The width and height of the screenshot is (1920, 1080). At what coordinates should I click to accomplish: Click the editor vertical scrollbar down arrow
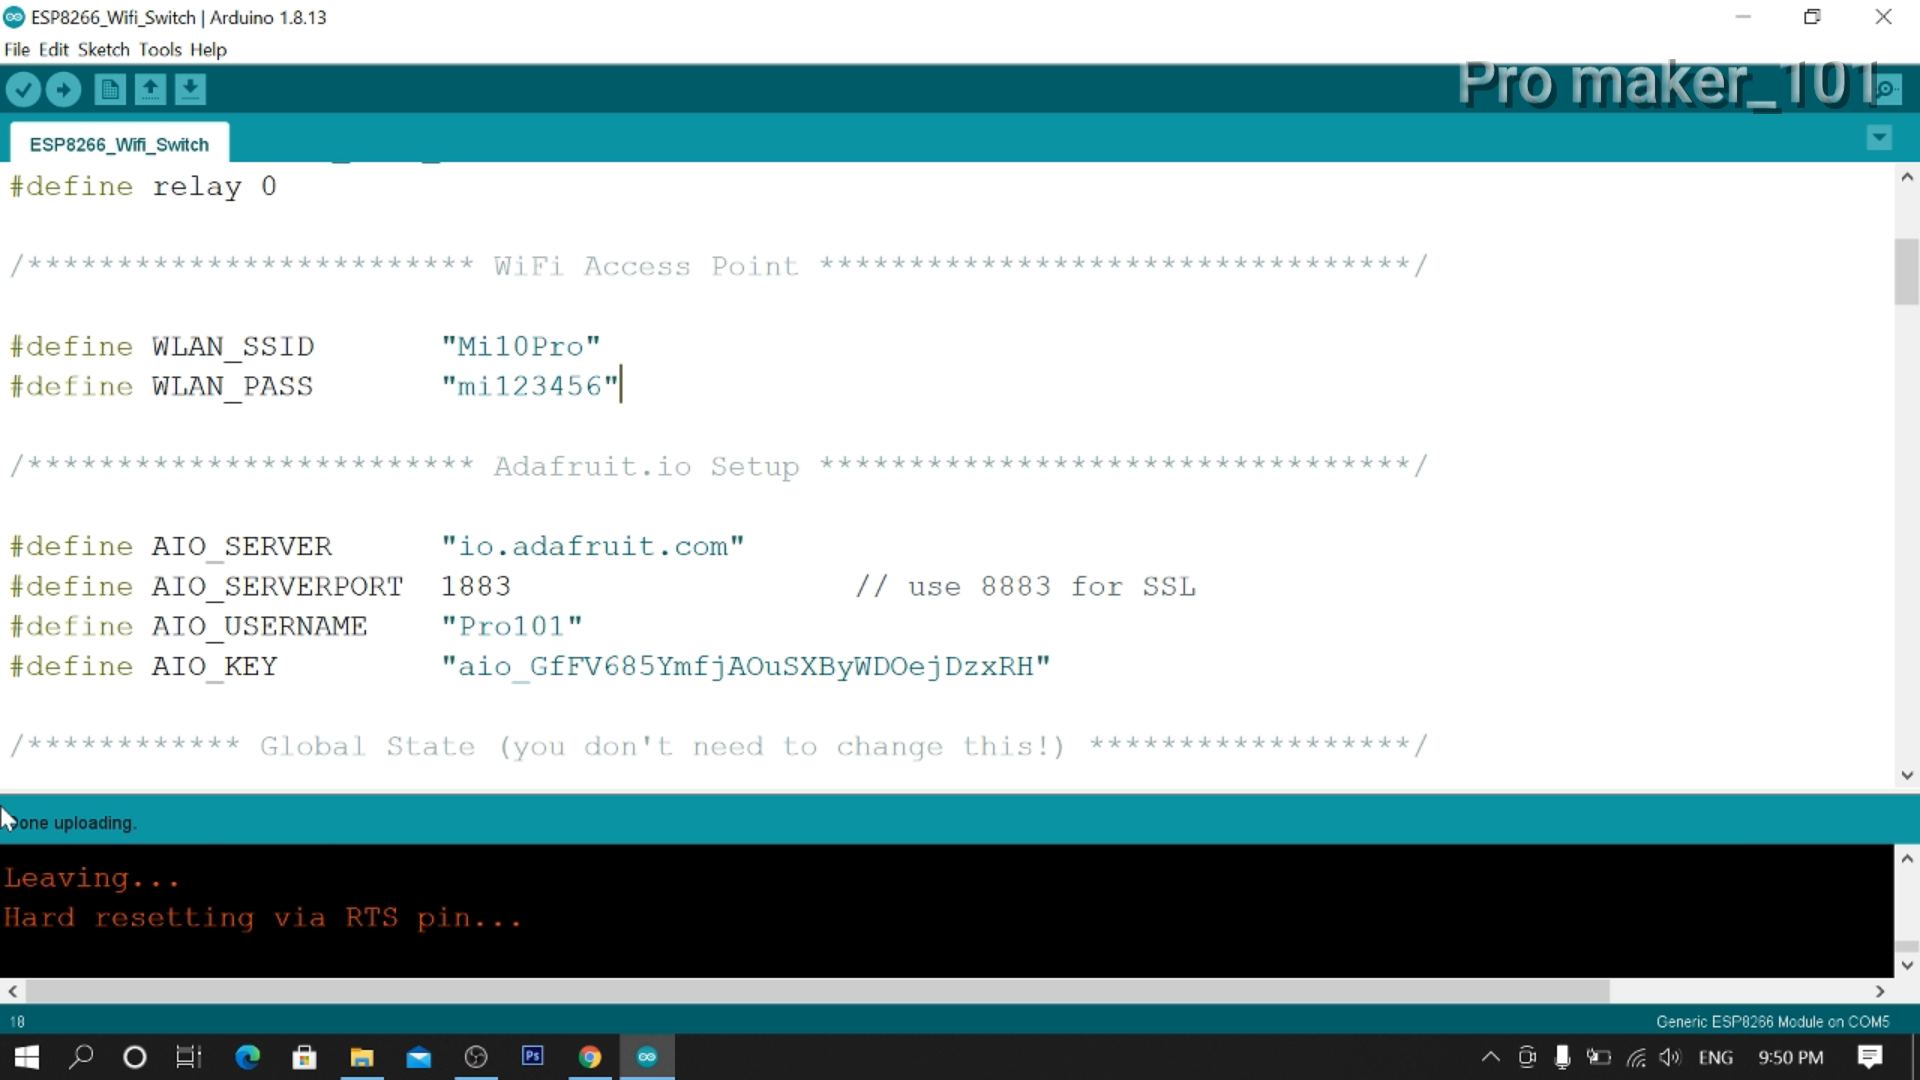1907,776
